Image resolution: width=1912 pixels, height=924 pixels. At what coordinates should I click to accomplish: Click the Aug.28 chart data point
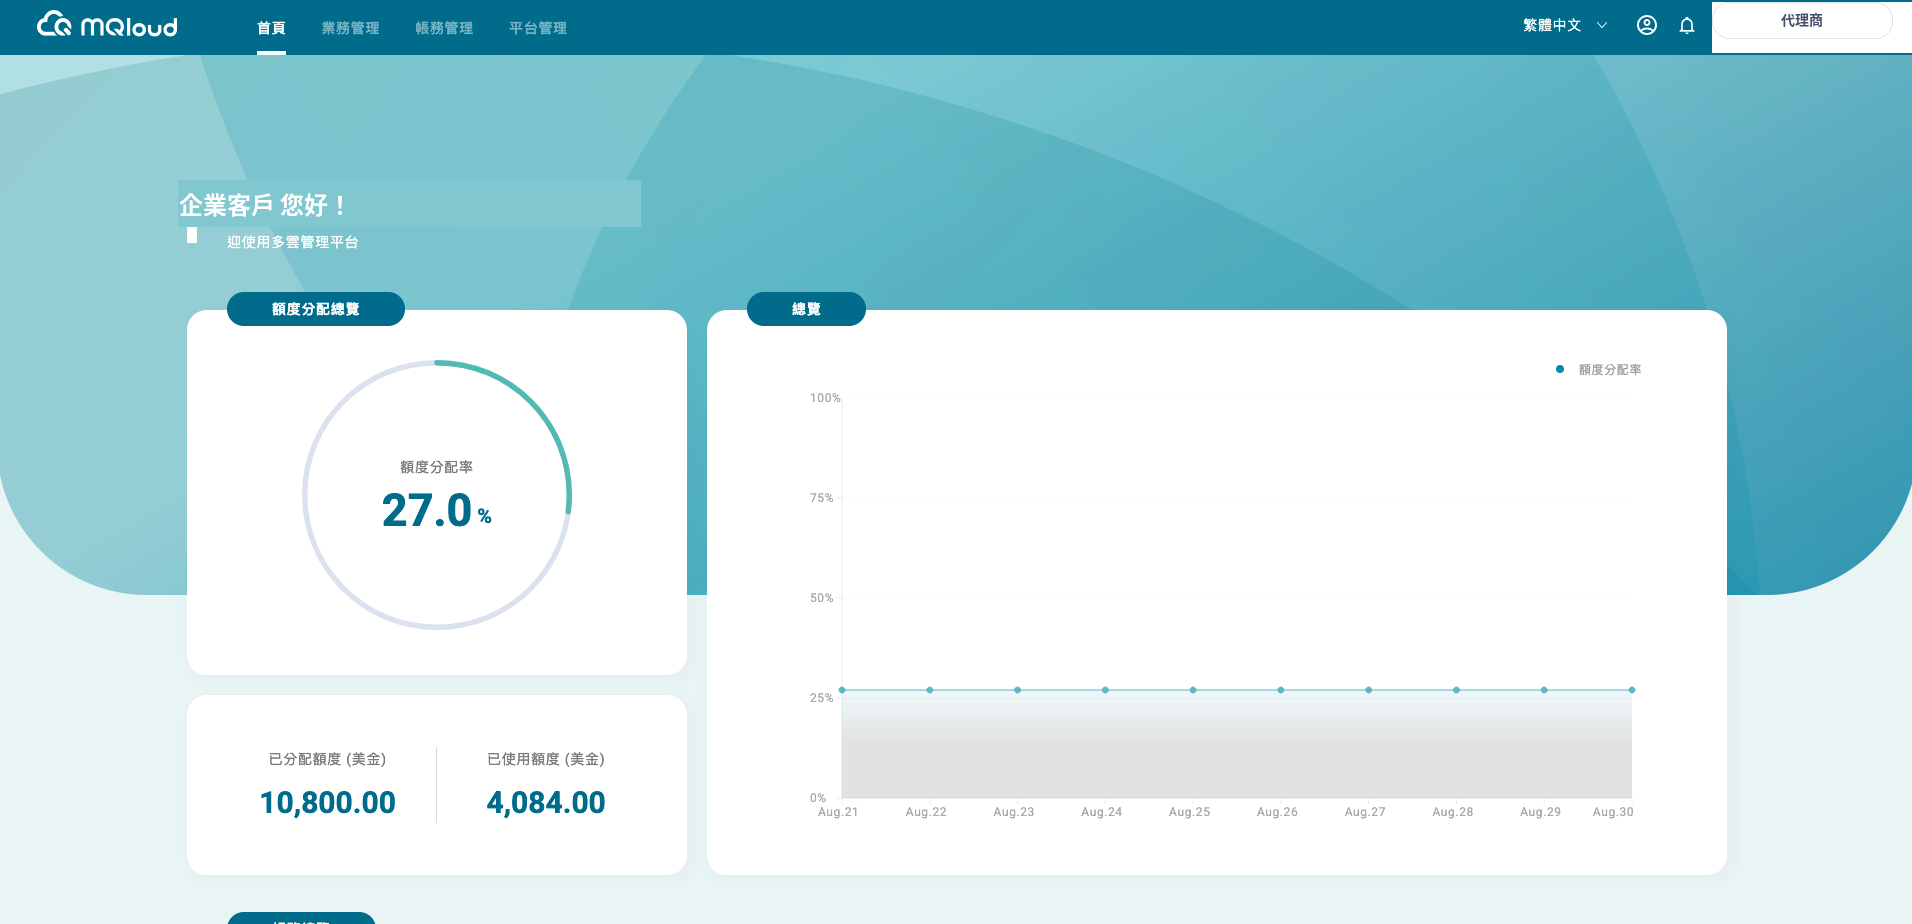click(1456, 690)
